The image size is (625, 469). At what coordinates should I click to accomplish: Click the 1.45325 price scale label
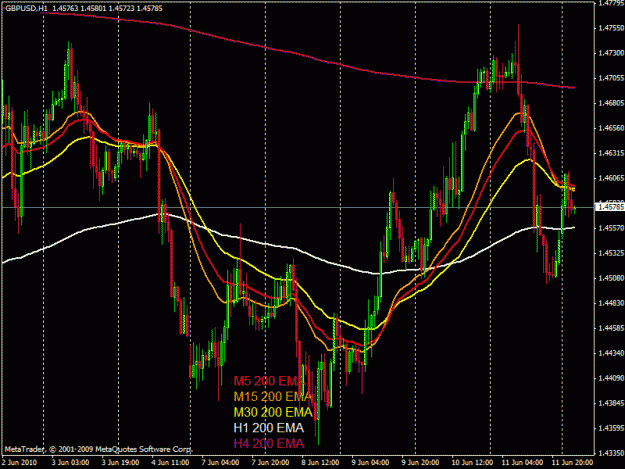pyautogui.click(x=611, y=253)
